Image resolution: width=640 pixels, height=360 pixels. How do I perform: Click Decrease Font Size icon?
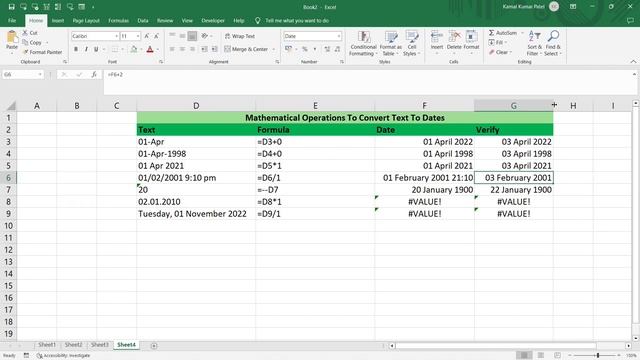[156, 36]
